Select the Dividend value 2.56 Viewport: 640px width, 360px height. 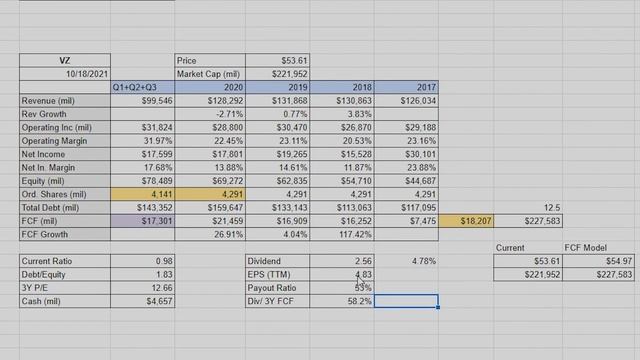(x=342, y=261)
